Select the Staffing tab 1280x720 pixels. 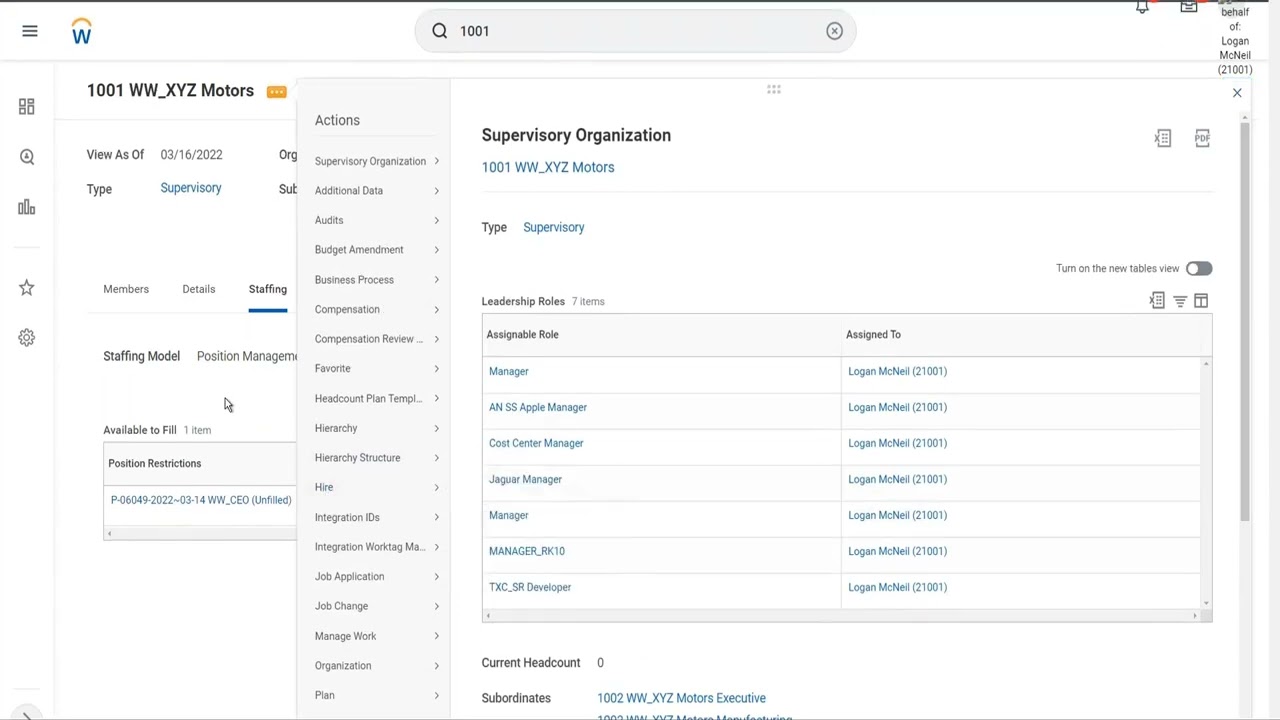tap(267, 289)
